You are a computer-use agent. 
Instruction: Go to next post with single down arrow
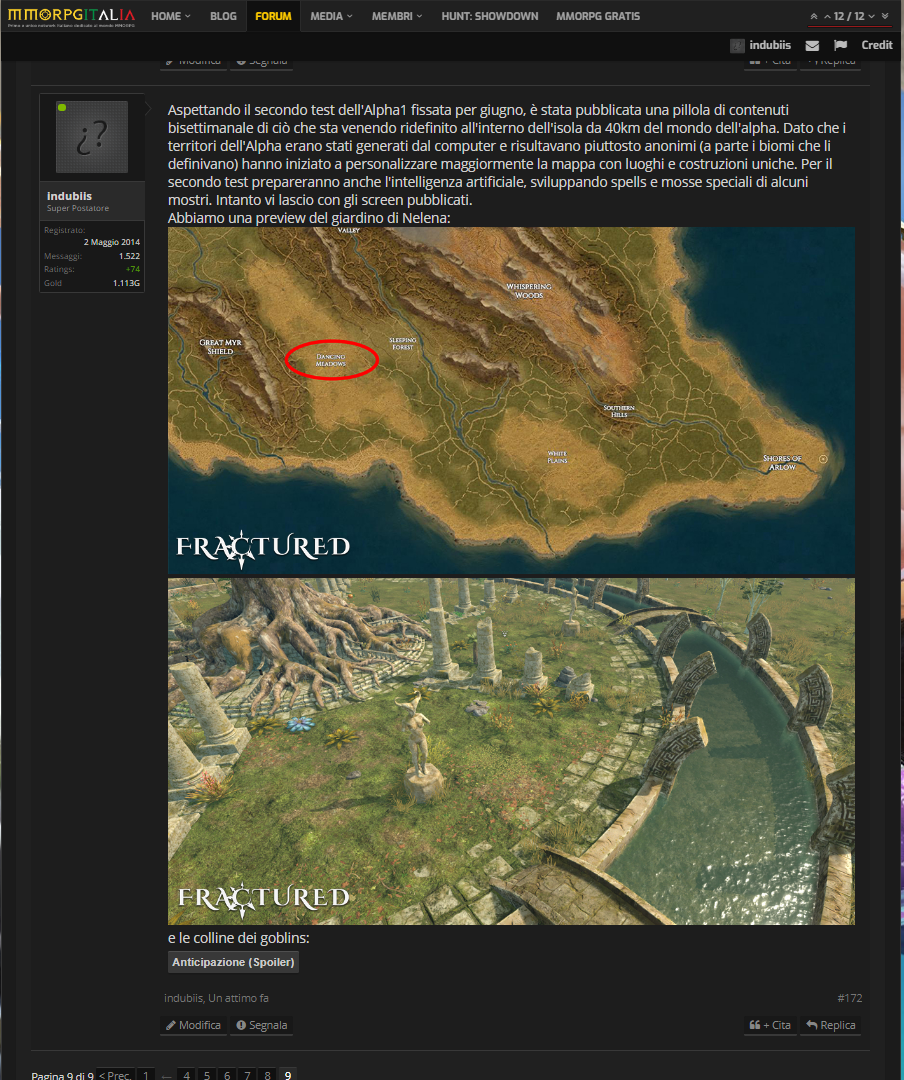872,16
